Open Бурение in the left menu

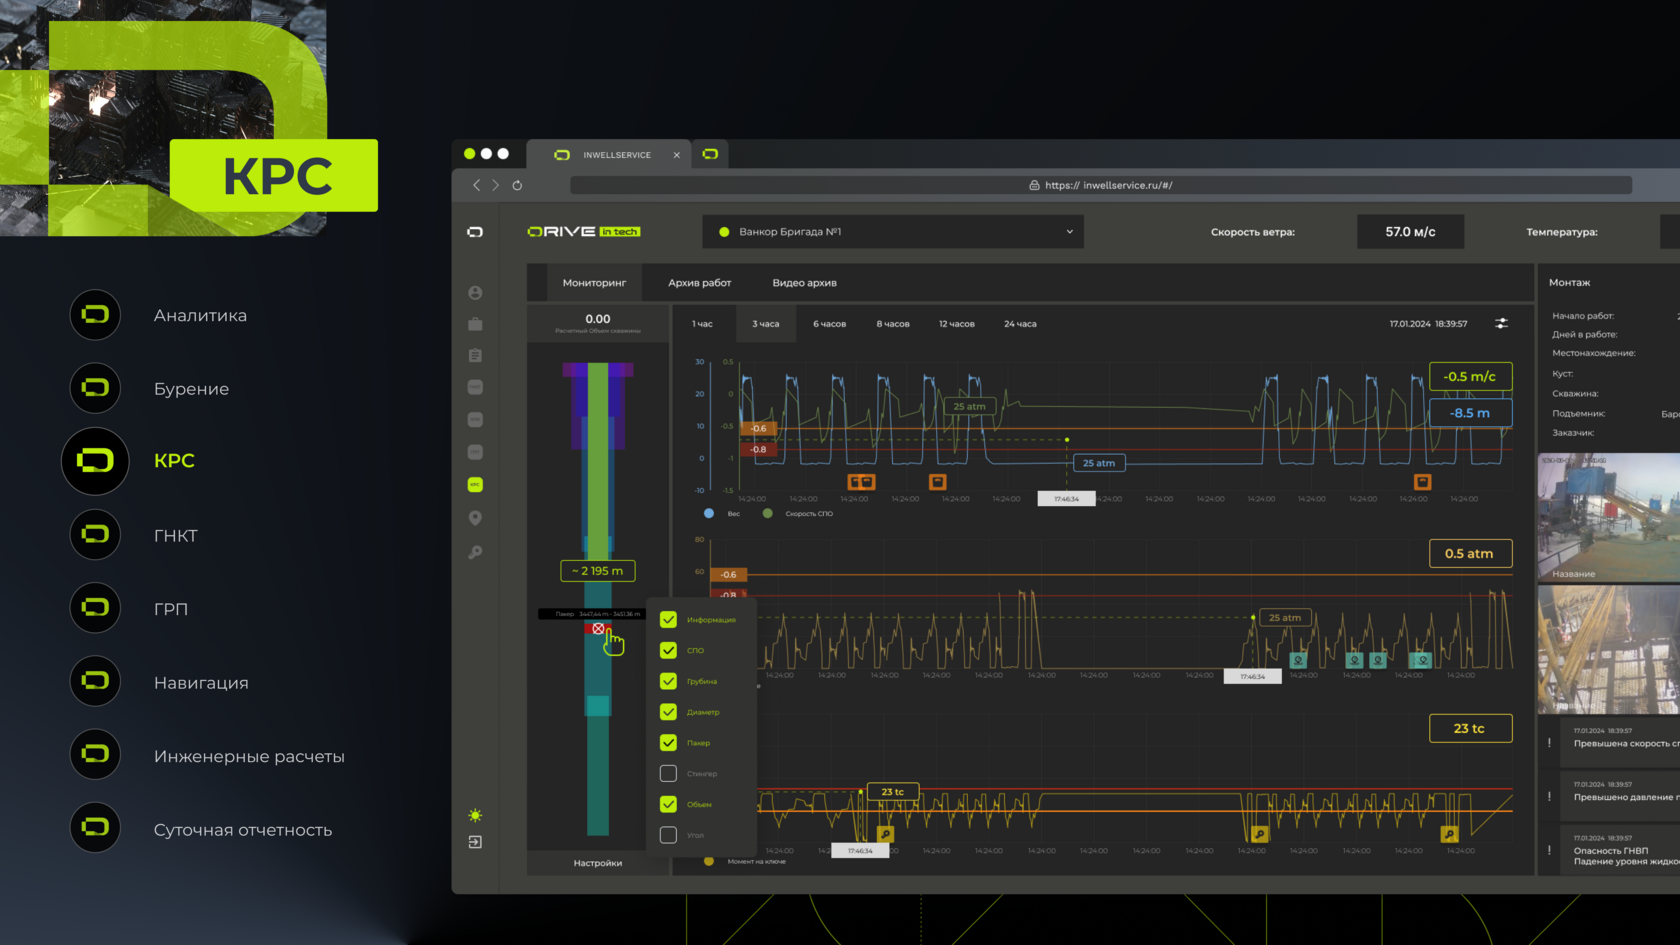click(x=192, y=389)
